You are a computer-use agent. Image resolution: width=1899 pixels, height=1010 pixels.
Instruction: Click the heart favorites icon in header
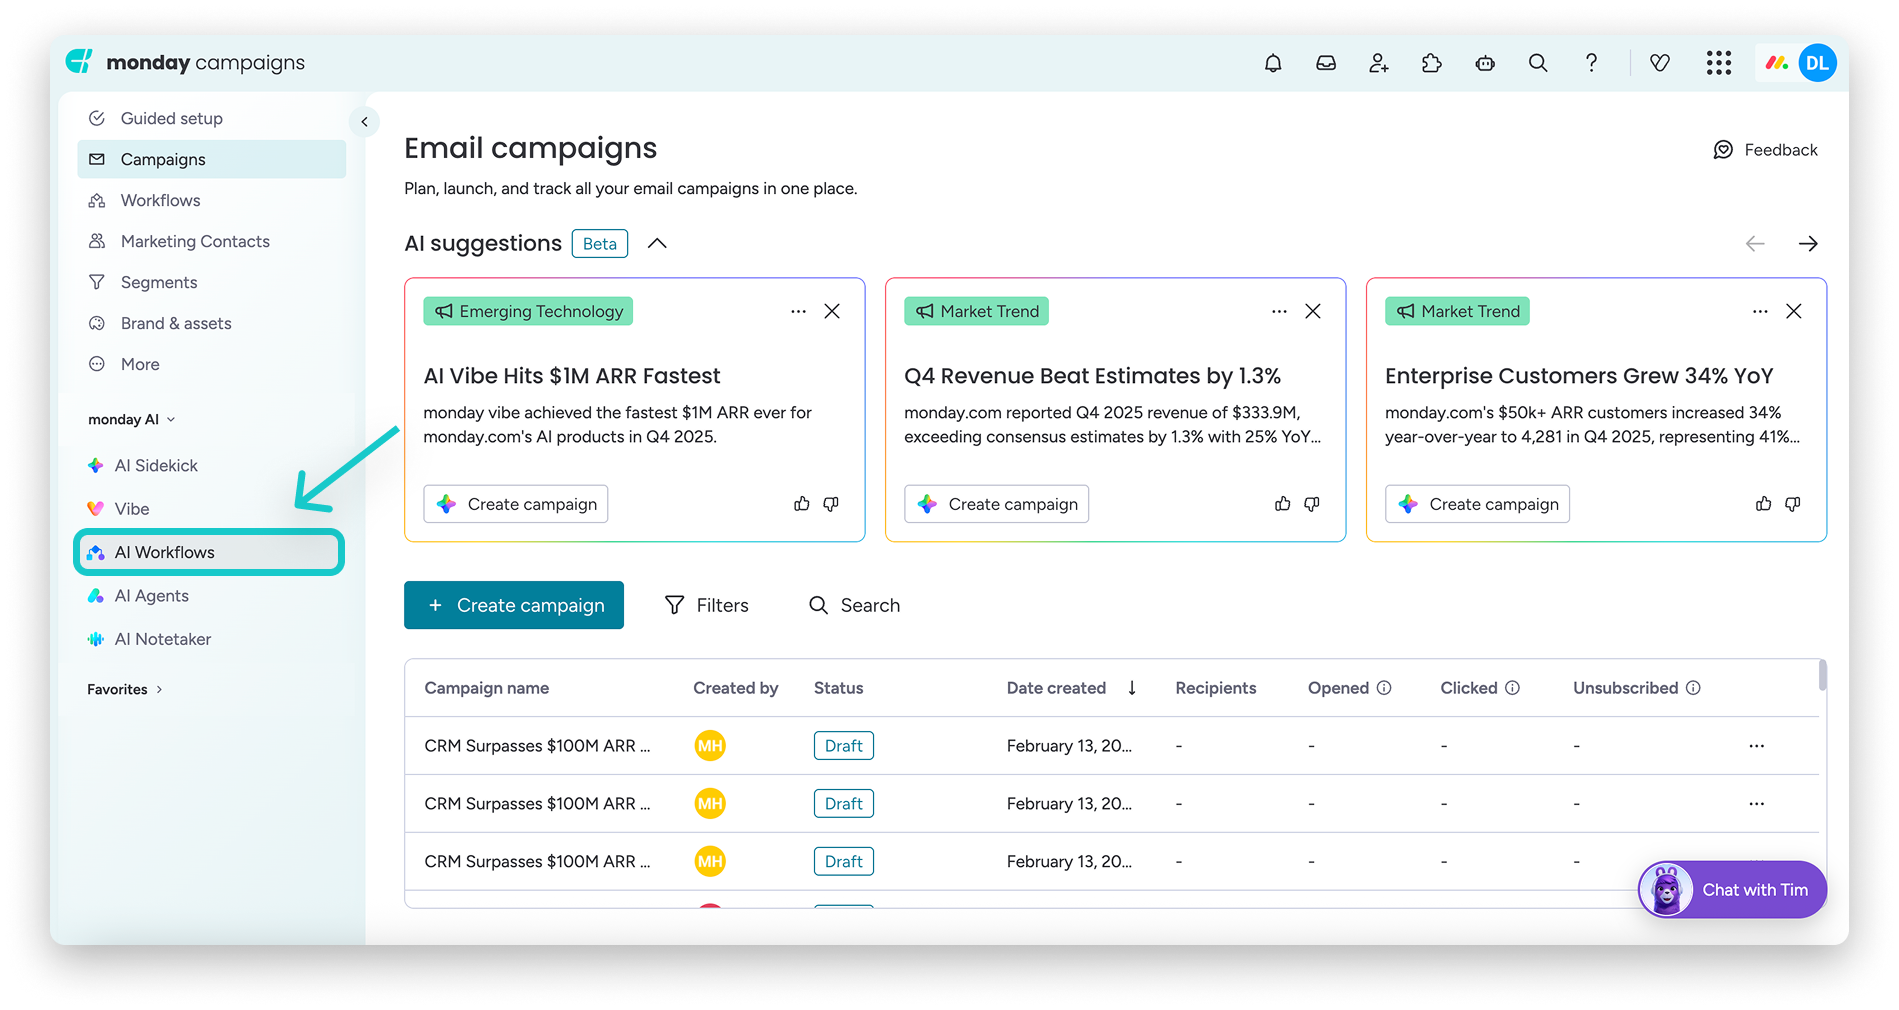[x=1660, y=63]
